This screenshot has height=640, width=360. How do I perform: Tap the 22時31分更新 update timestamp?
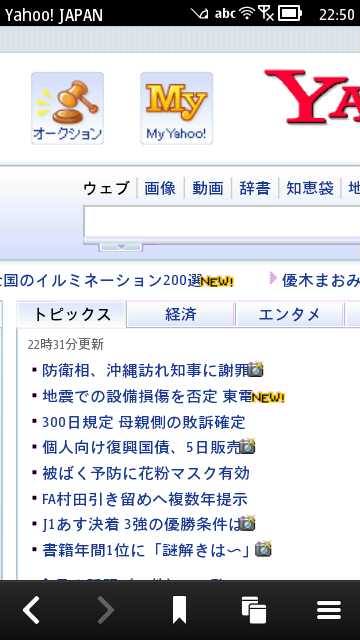pos(66,345)
